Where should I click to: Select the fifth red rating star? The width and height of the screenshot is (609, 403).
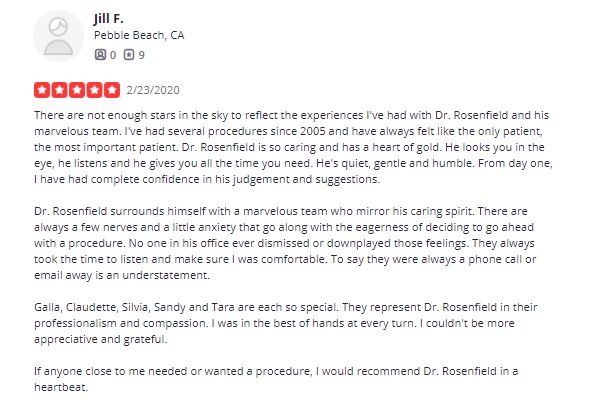coord(112,90)
